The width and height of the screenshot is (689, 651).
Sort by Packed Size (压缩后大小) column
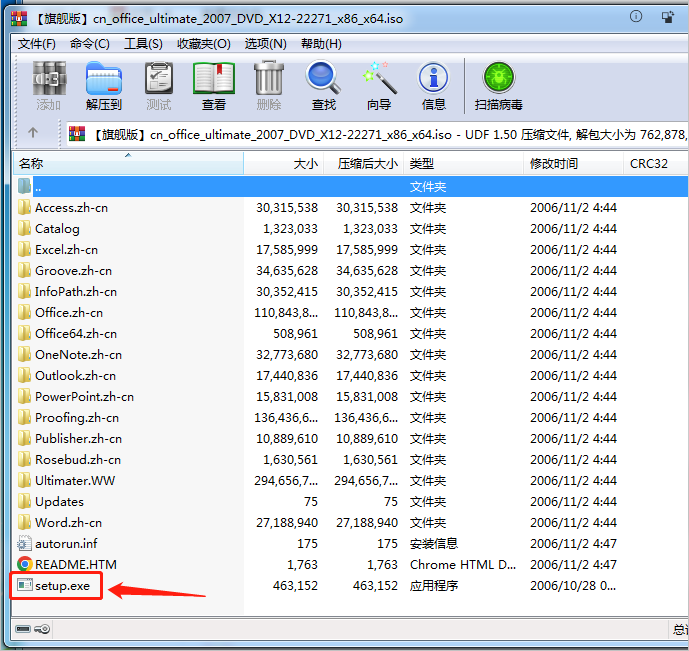coord(364,163)
